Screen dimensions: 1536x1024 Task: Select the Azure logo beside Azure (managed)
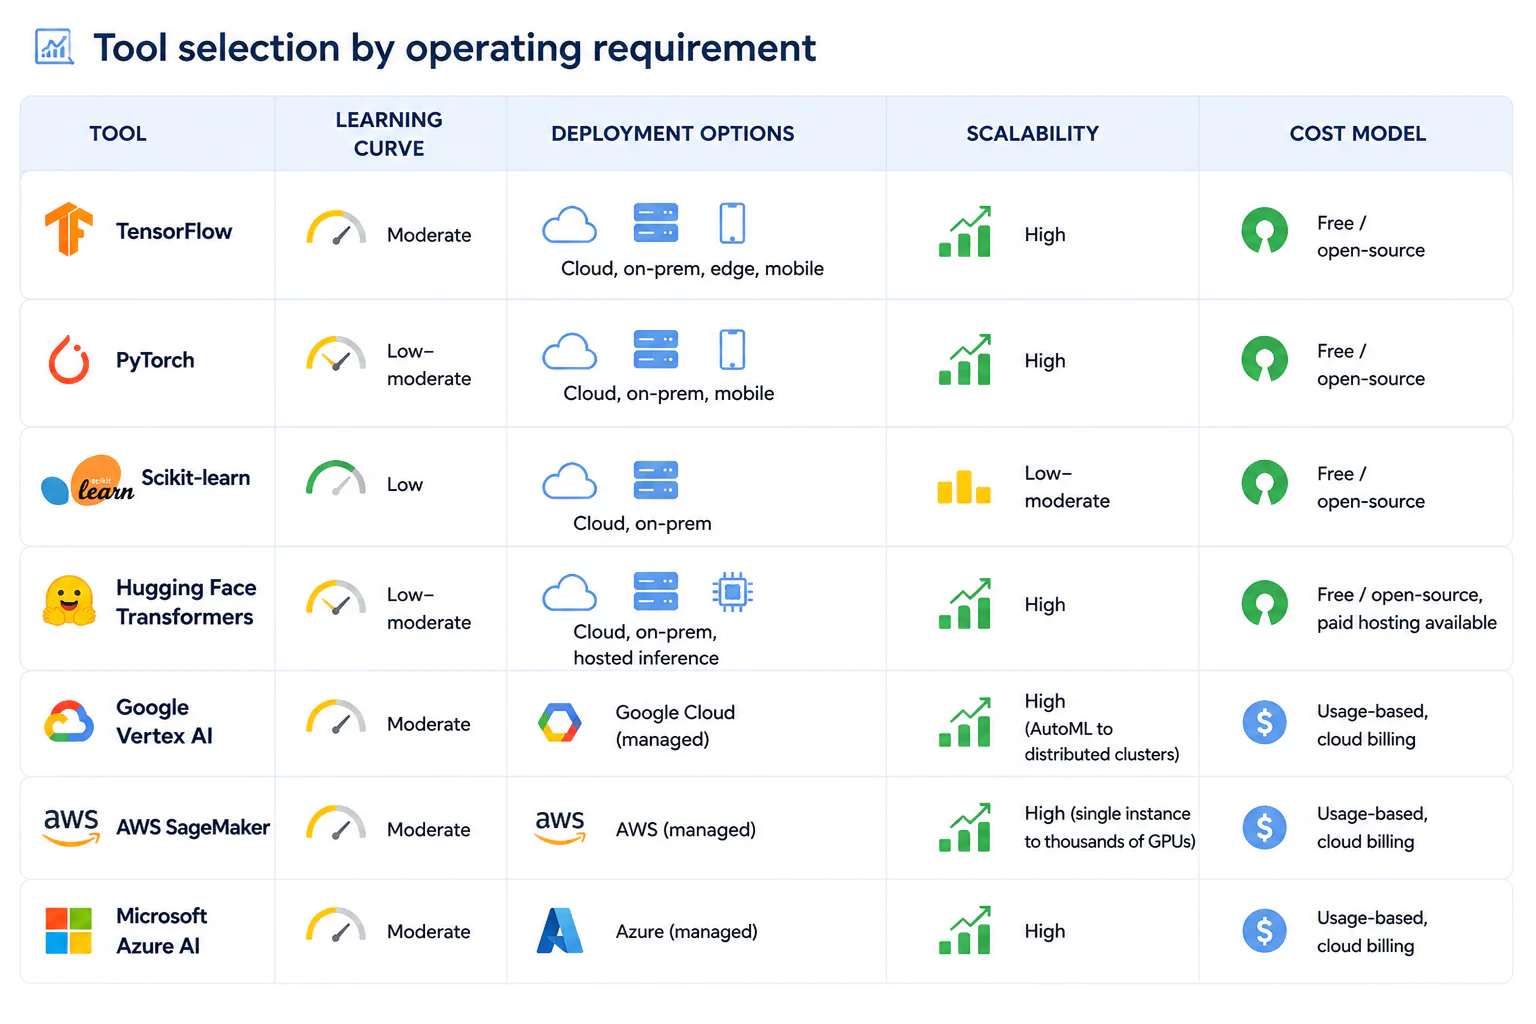[560, 930]
